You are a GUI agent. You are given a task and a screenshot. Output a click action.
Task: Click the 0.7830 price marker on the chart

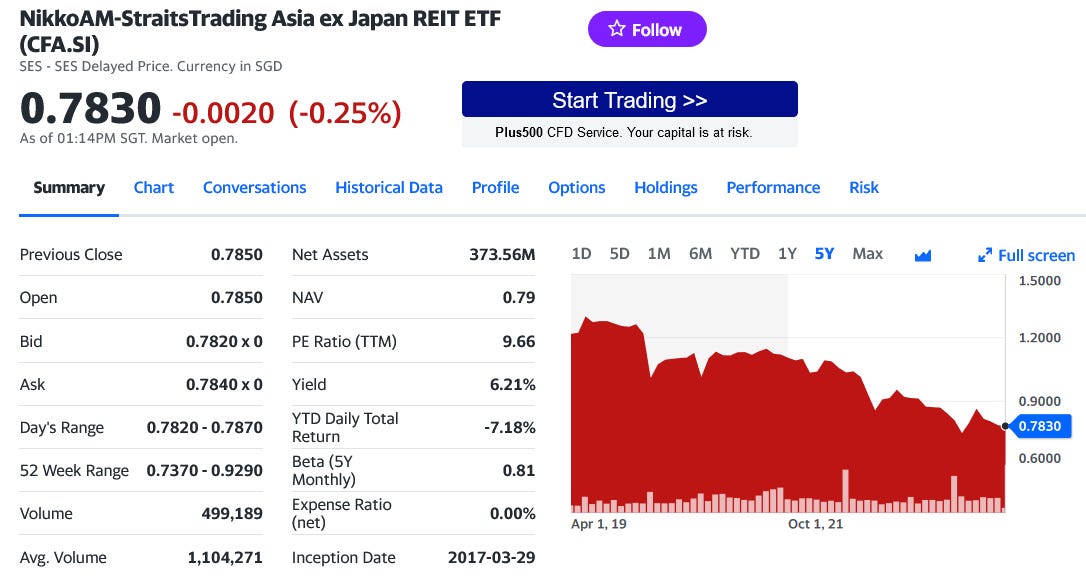[1040, 425]
